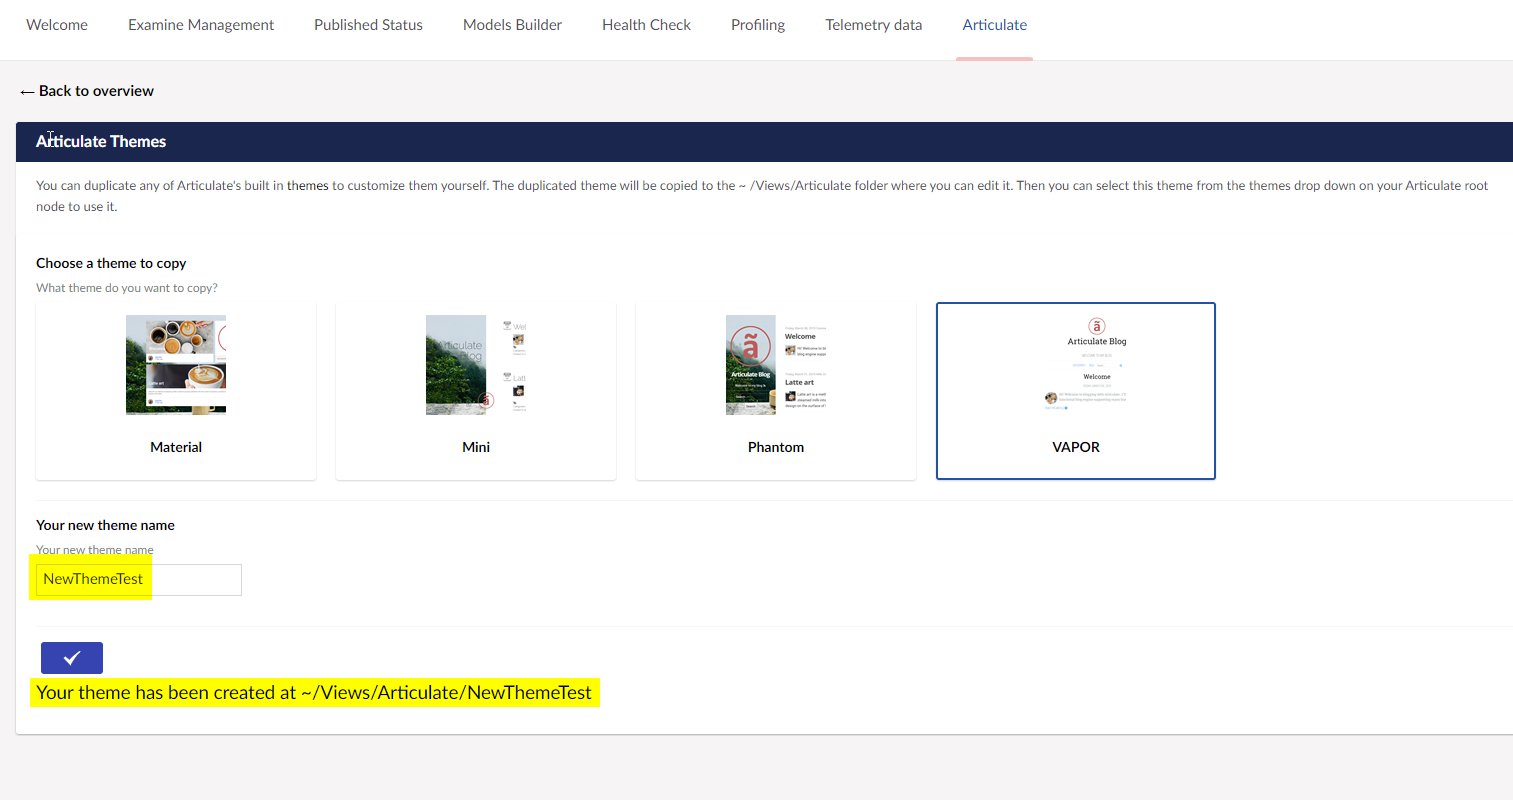Screen dimensions: 1513x800
Task: Click the new theme name input field
Action: 139,580
